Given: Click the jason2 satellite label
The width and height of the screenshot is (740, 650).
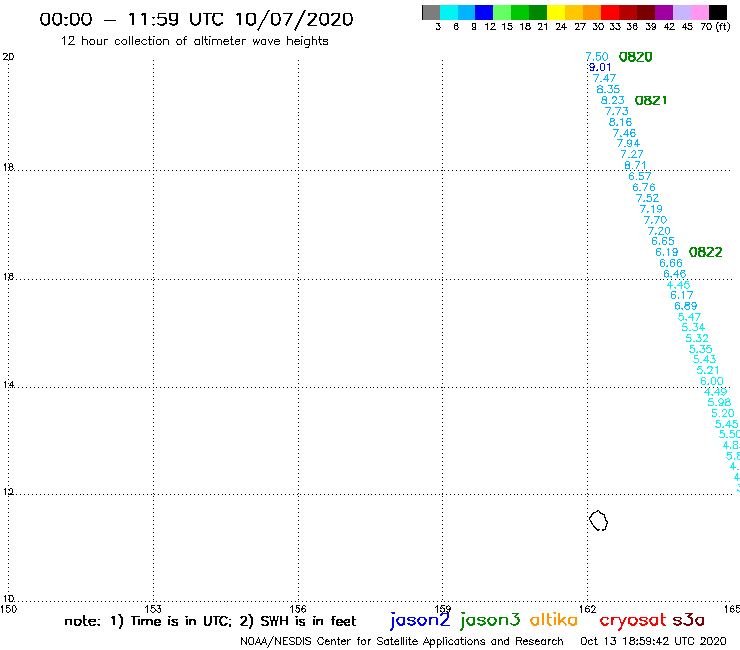Looking at the screenshot, I should click(x=420, y=620).
